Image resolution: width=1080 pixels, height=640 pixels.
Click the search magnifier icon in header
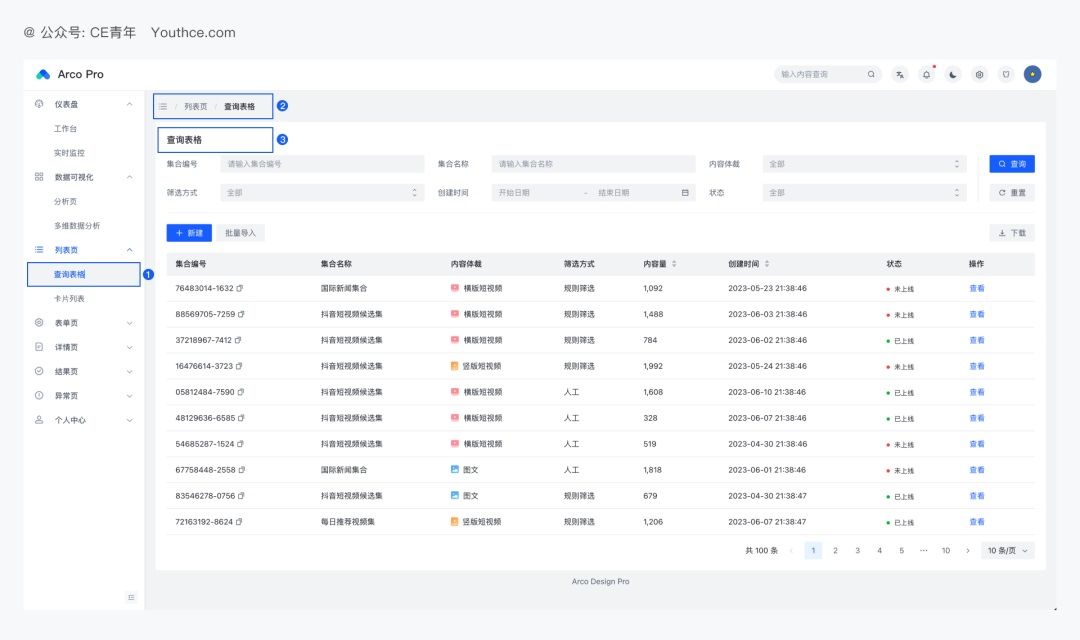tap(871, 74)
